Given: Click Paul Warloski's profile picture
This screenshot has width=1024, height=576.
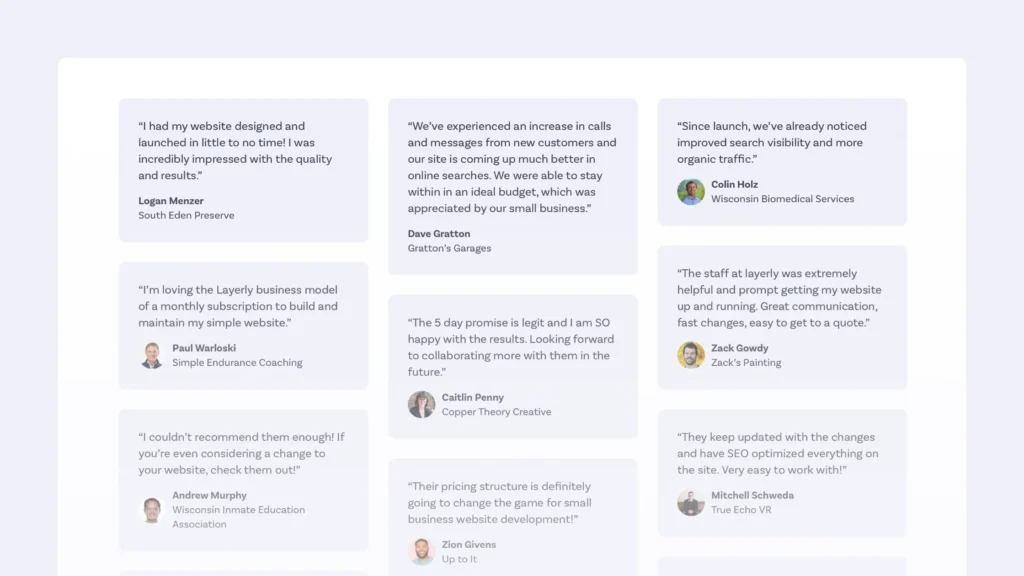Looking at the screenshot, I should pos(152,355).
